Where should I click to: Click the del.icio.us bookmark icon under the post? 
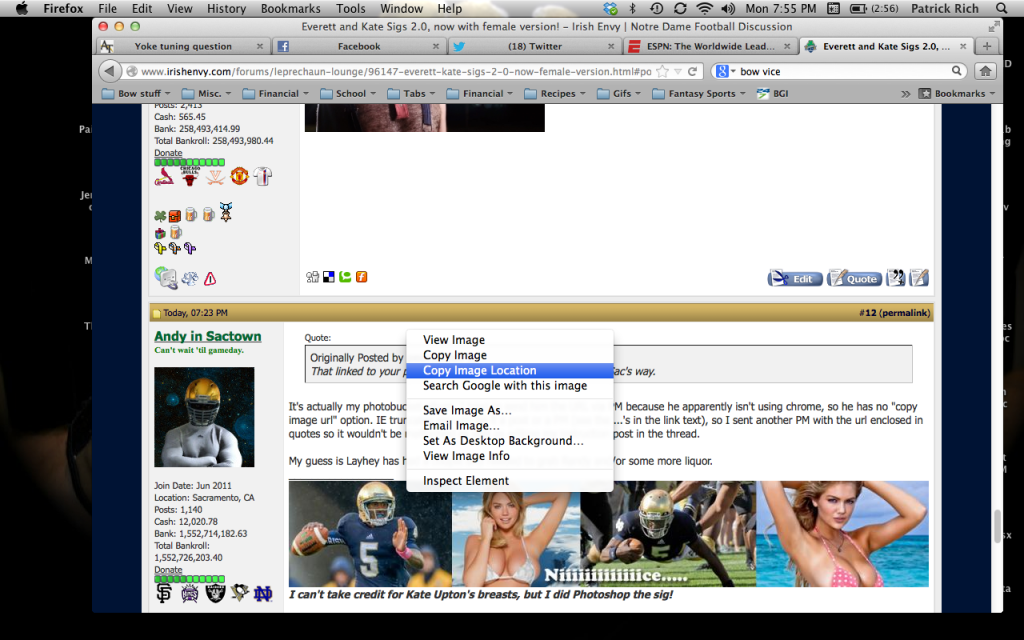(329, 277)
